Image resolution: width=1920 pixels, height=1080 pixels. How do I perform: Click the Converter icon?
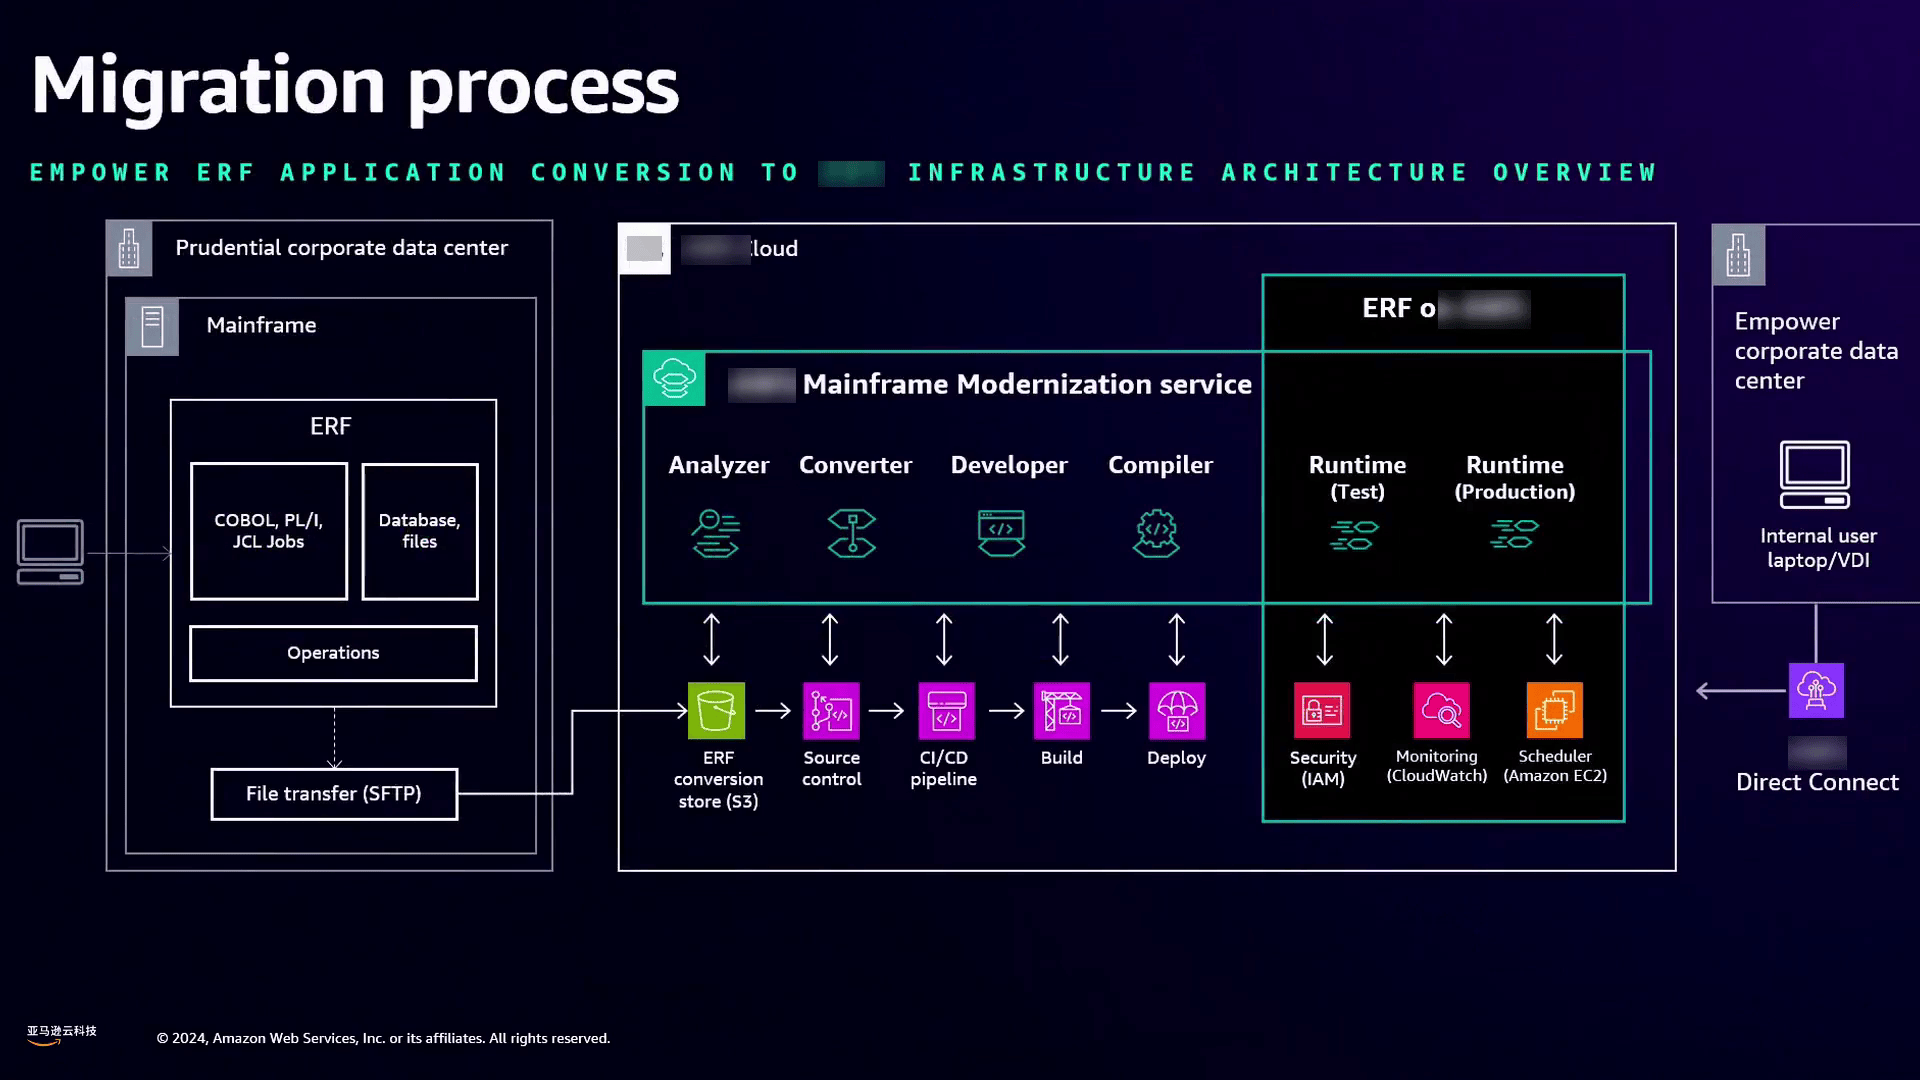(852, 533)
